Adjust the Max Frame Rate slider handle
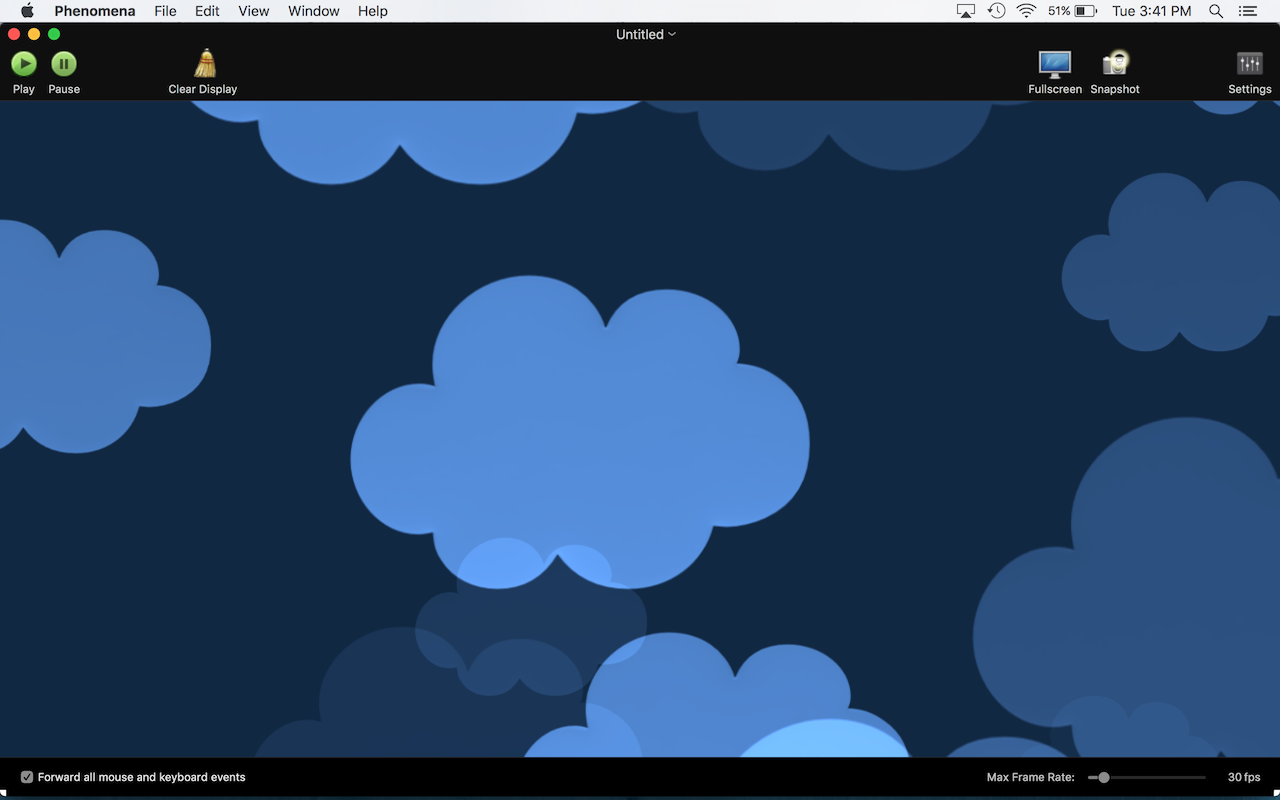This screenshot has width=1280, height=800. pyautogui.click(x=1104, y=777)
